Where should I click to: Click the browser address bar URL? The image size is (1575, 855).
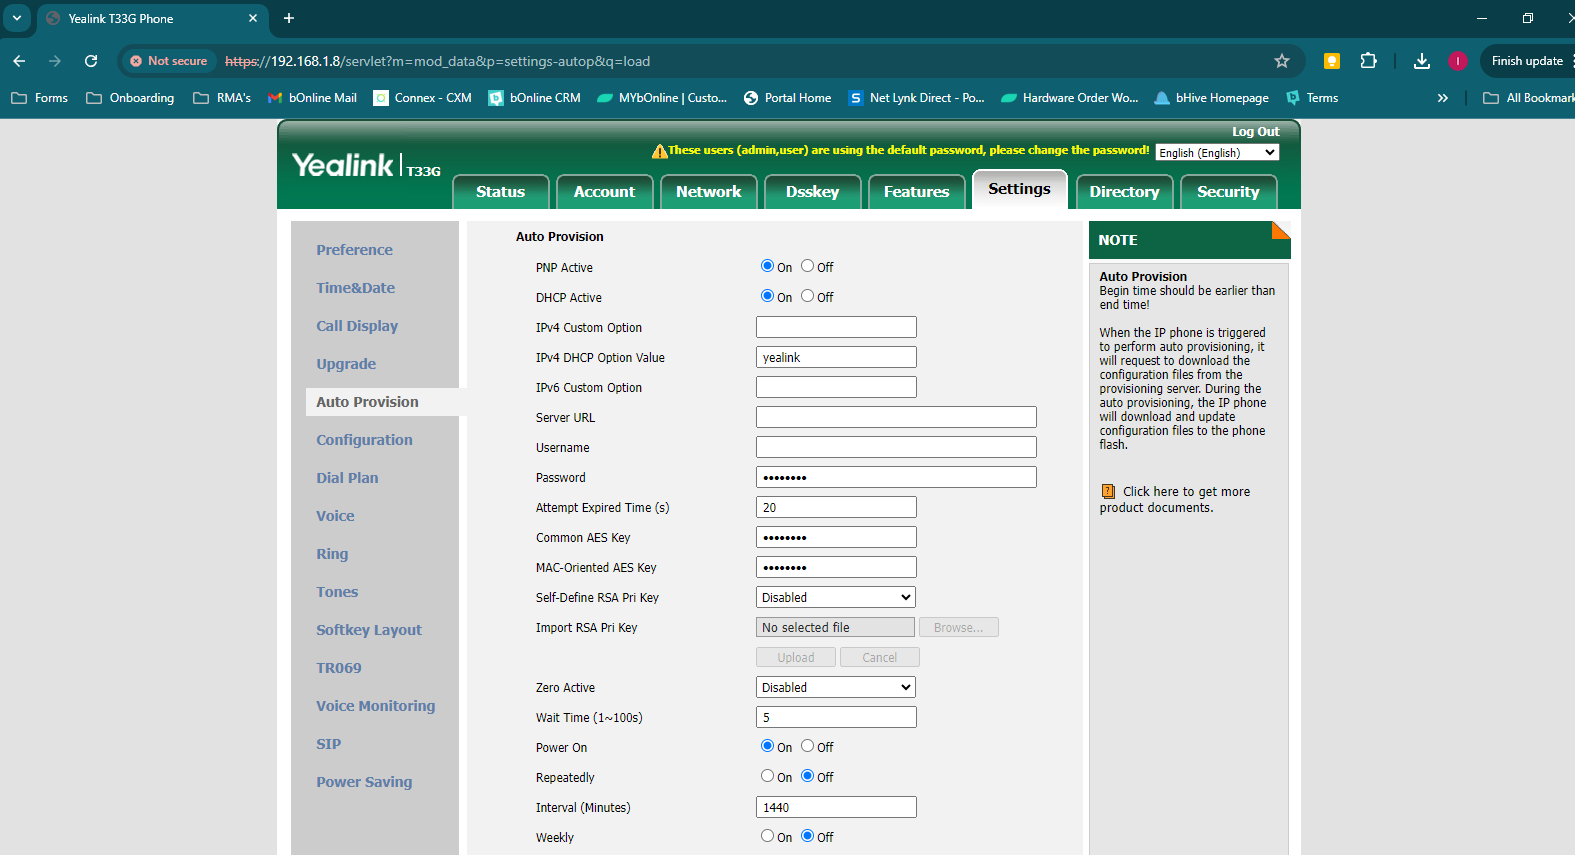(438, 61)
